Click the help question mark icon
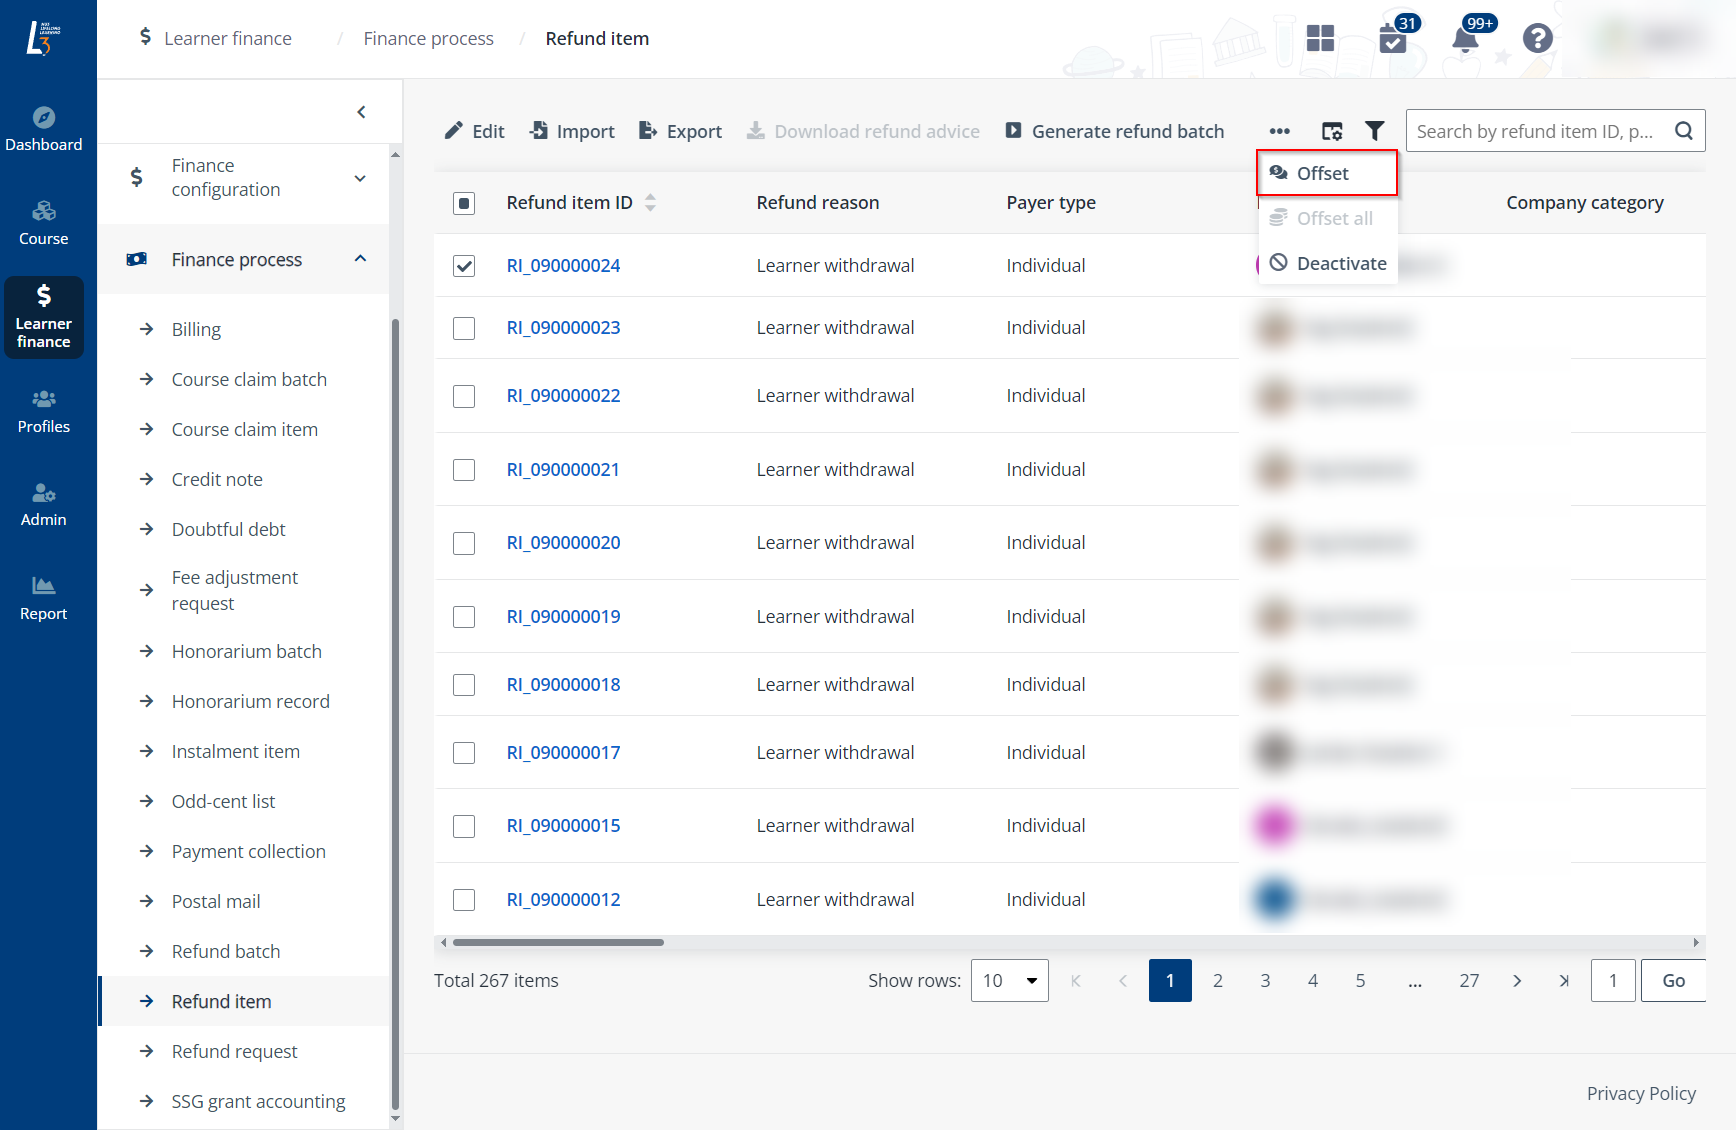The image size is (1736, 1130). point(1537,39)
